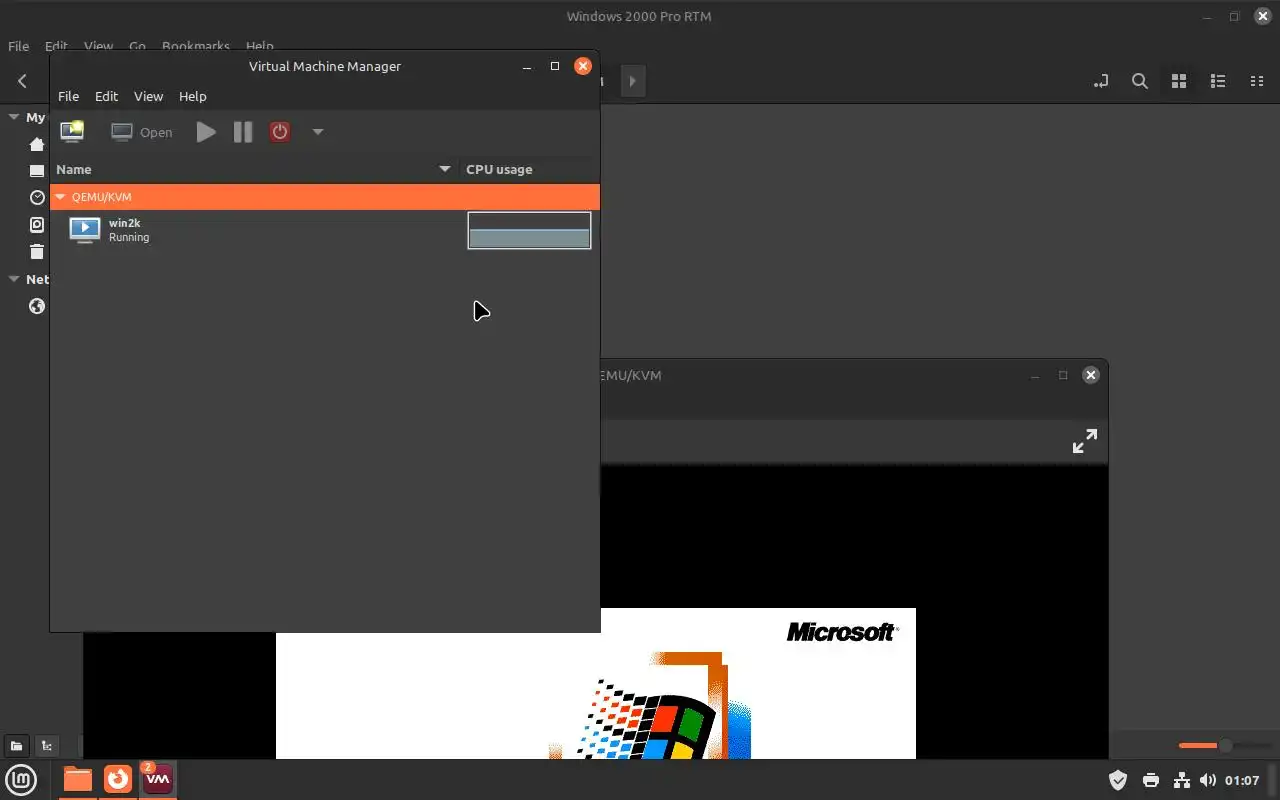Open file manager File menu

coord(18,46)
